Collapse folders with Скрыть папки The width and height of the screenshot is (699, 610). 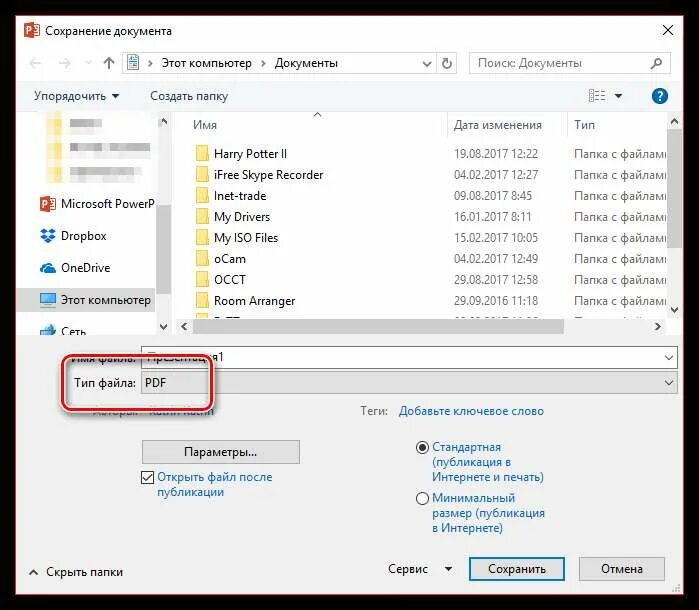(76, 572)
